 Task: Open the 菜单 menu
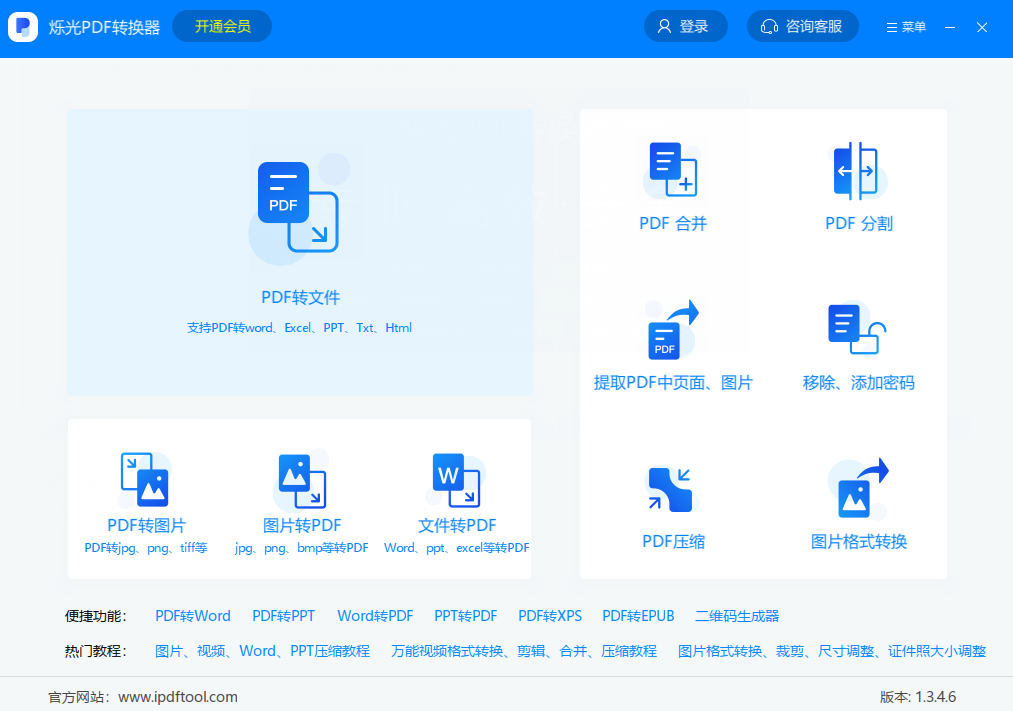(x=904, y=27)
